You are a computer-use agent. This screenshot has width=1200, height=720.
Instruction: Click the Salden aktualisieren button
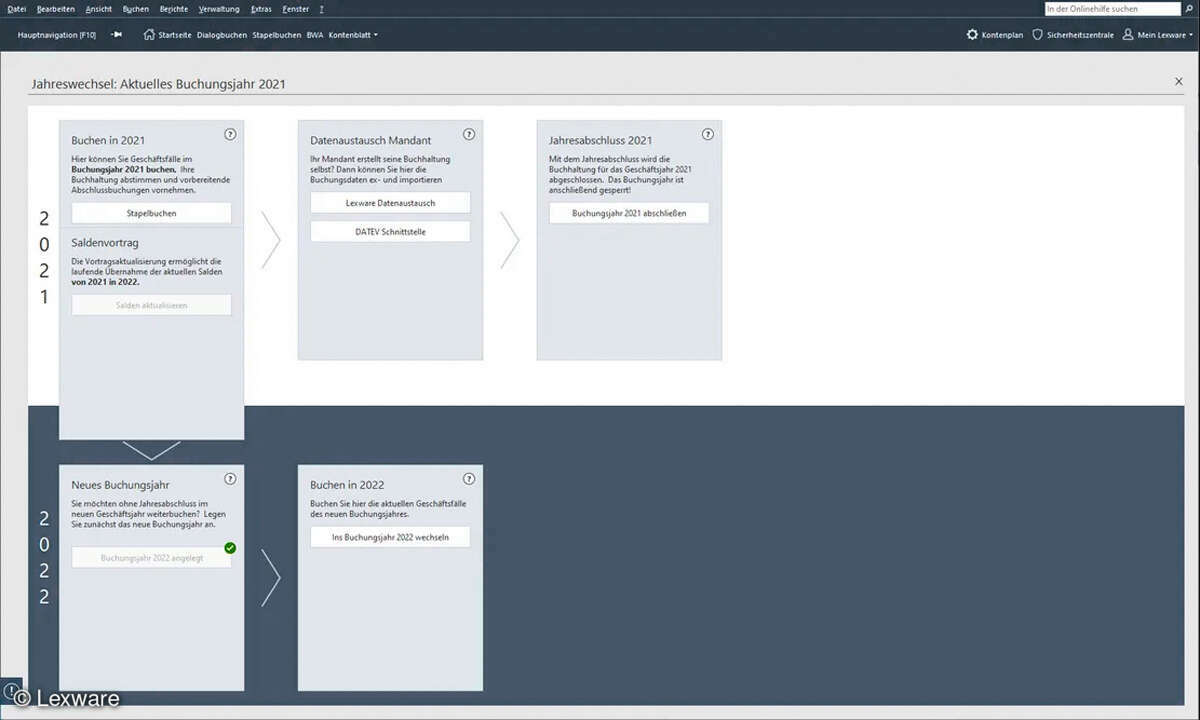(151, 305)
